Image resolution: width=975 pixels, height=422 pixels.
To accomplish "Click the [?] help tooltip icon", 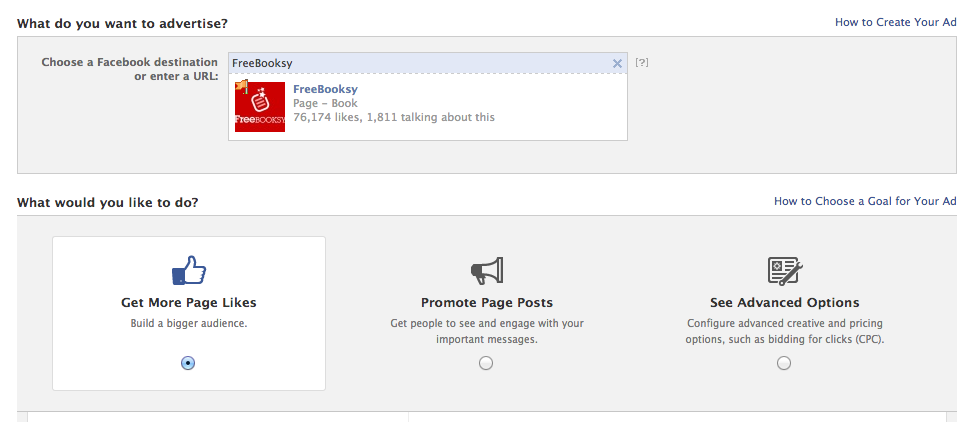I will point(642,62).
